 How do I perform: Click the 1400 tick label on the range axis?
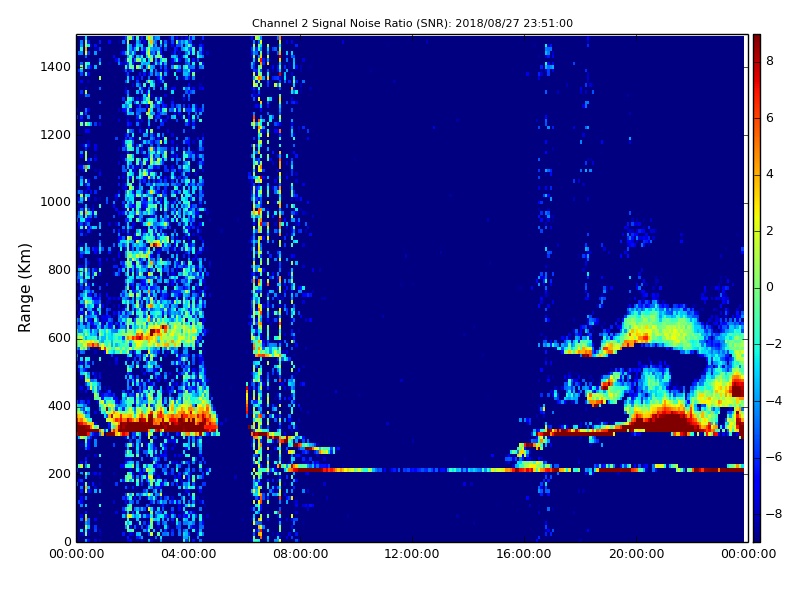tap(55, 67)
